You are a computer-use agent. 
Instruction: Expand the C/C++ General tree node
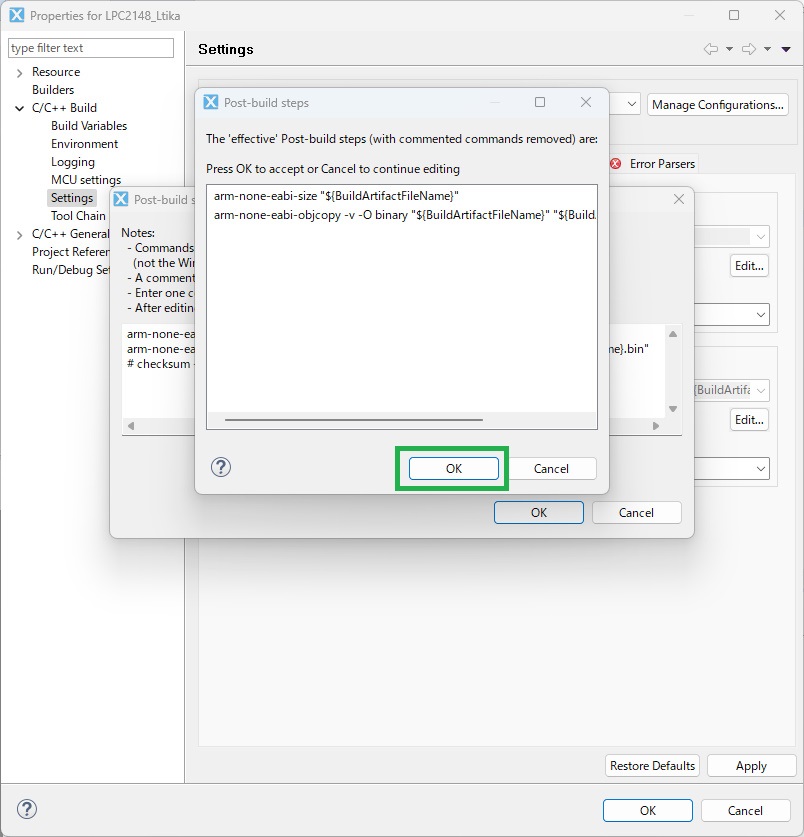20,234
